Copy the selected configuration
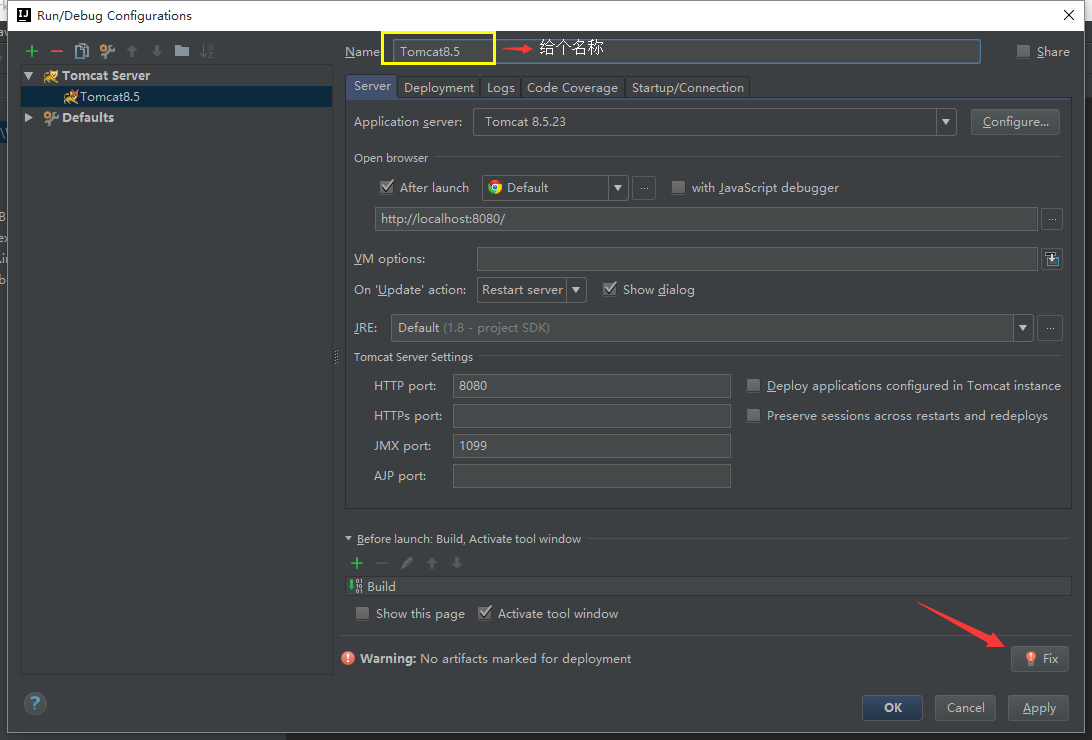The height and width of the screenshot is (740, 1092). (x=81, y=51)
